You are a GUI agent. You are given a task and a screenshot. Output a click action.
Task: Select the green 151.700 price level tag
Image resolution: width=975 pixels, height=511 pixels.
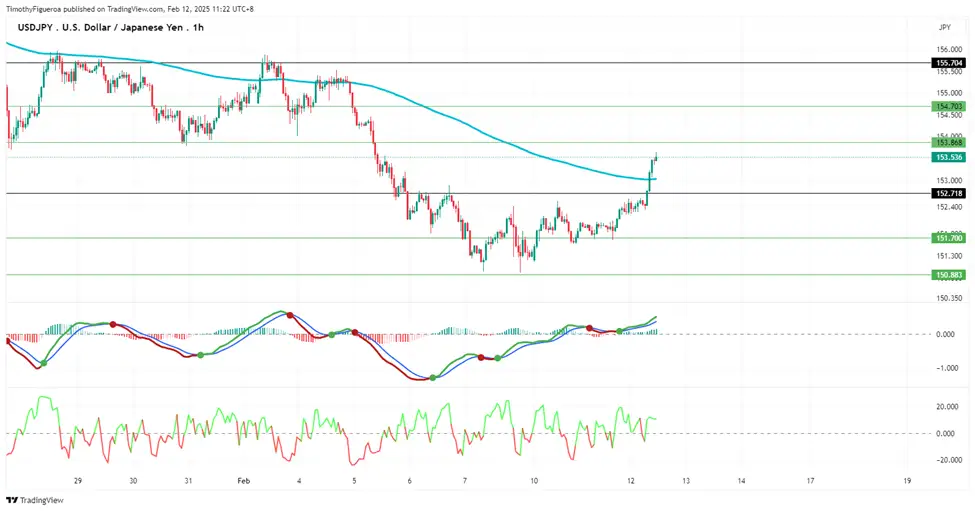[x=949, y=237]
